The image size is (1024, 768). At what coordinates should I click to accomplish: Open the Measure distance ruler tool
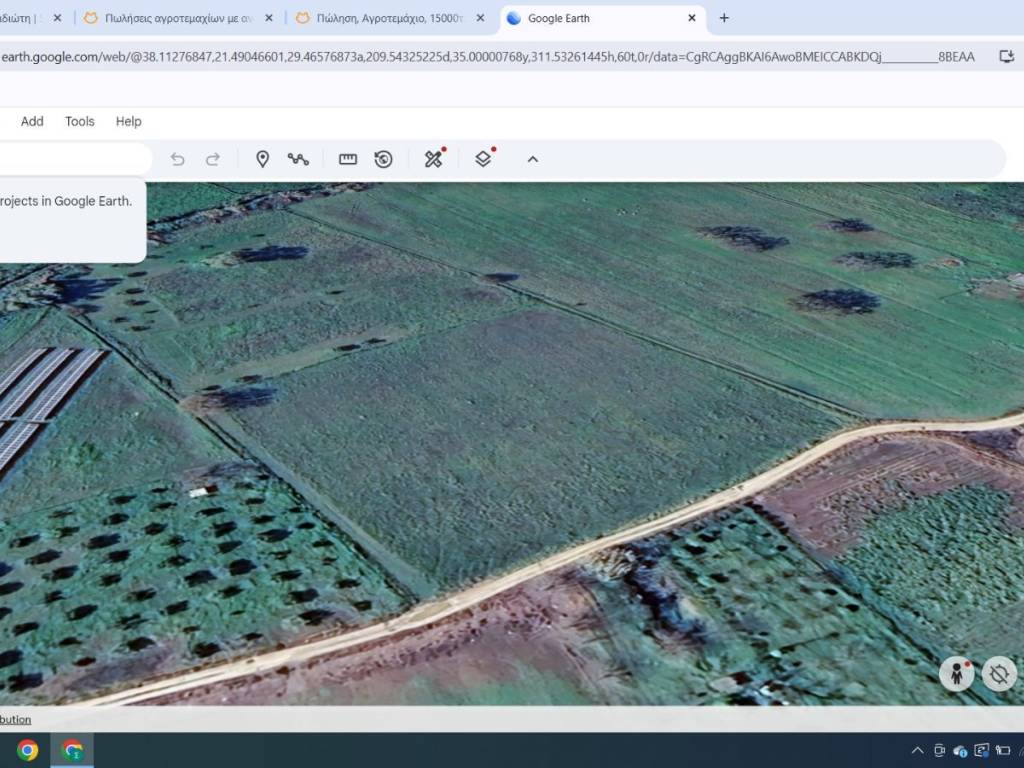tap(348, 159)
